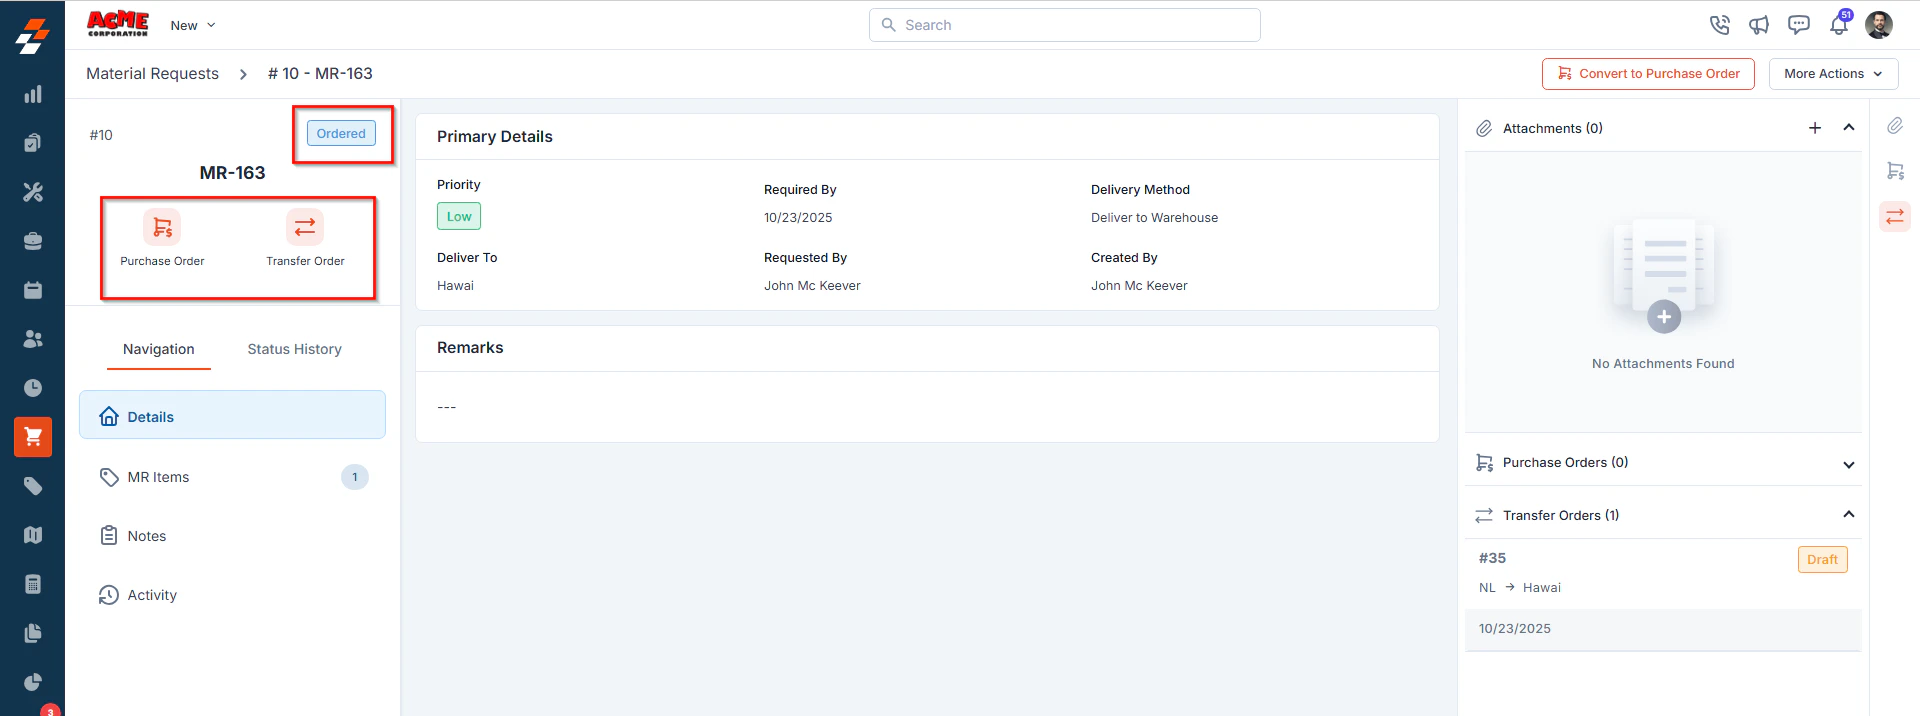Open the megaphone announcements icon
Image resolution: width=1920 pixels, height=716 pixels.
(1759, 25)
